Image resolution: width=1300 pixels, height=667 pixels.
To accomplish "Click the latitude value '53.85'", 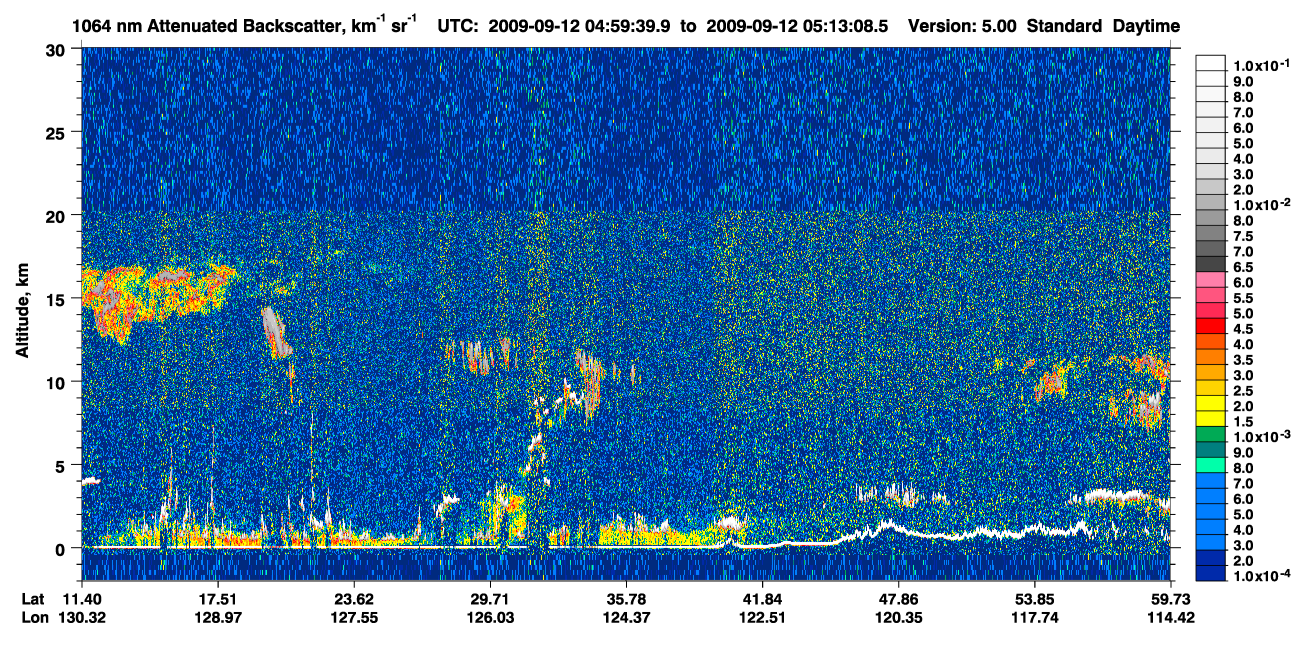I will coord(1034,598).
